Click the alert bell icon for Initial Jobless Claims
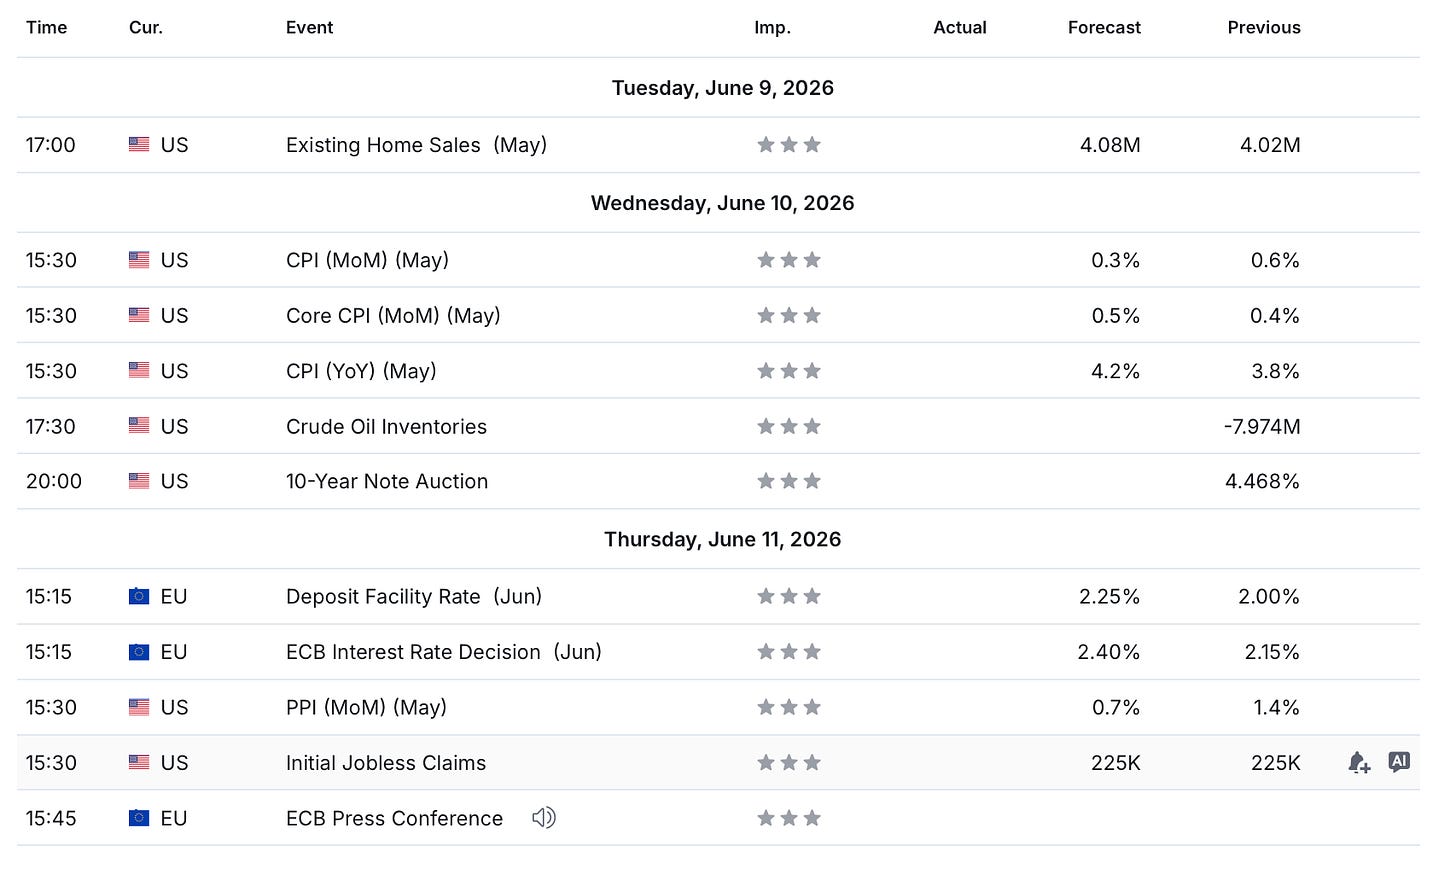This screenshot has height=876, width=1456. click(1359, 763)
